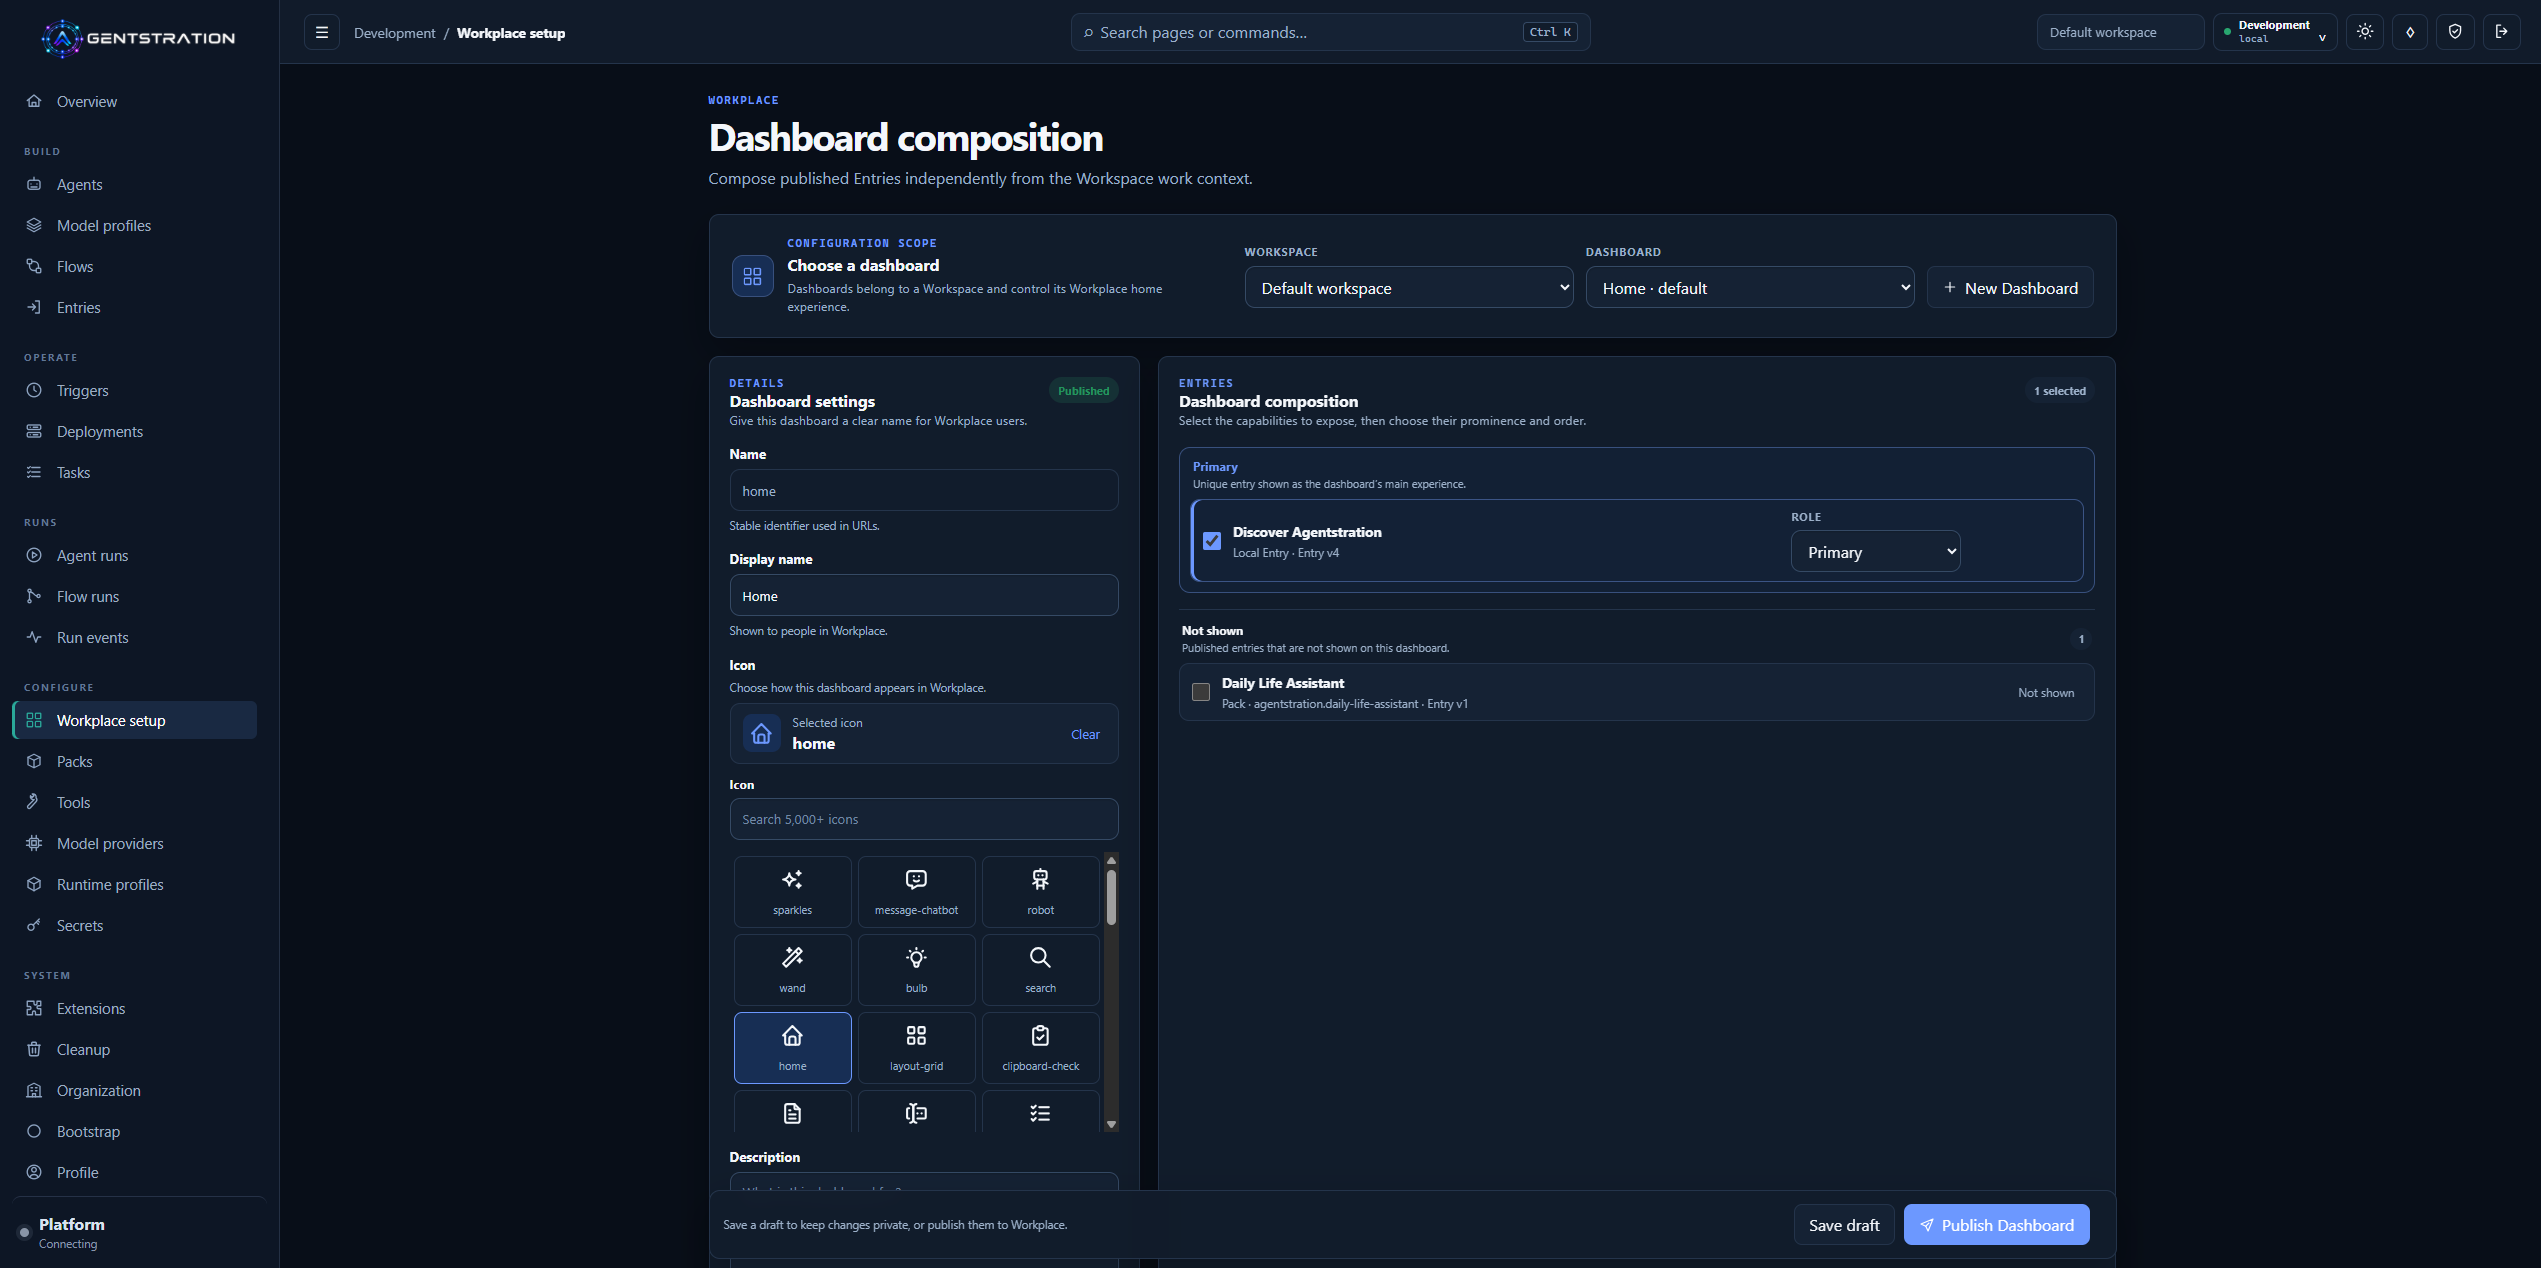Click New Dashboard button

(2010, 288)
